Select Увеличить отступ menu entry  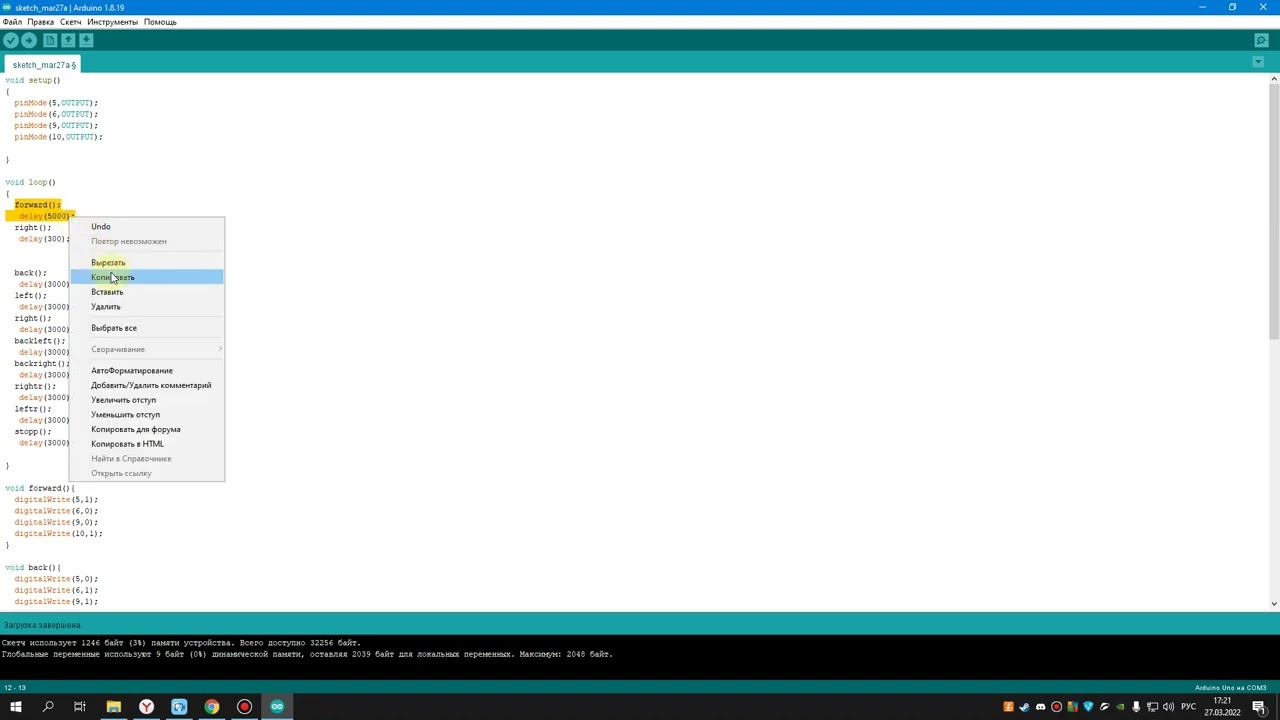(x=147, y=400)
